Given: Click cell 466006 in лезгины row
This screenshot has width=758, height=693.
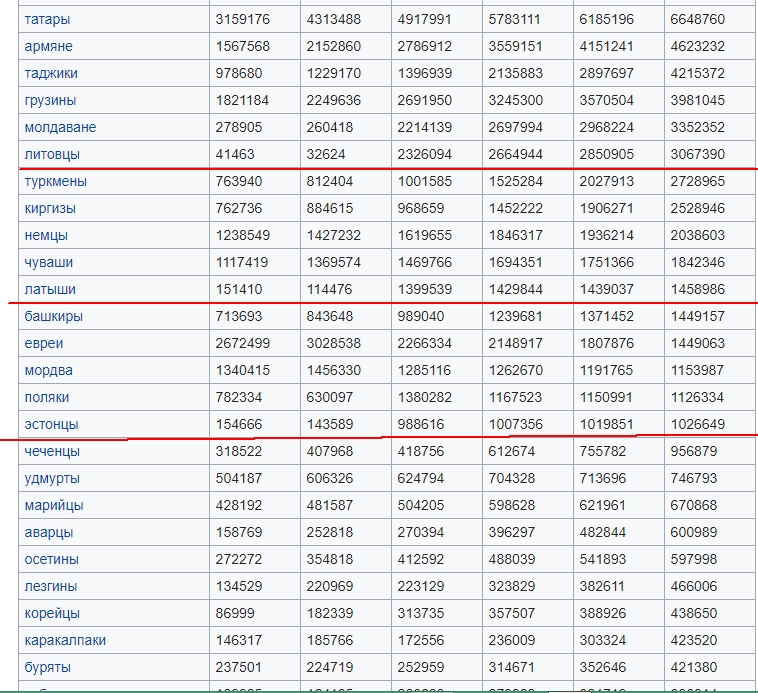Looking at the screenshot, I should 694,587.
